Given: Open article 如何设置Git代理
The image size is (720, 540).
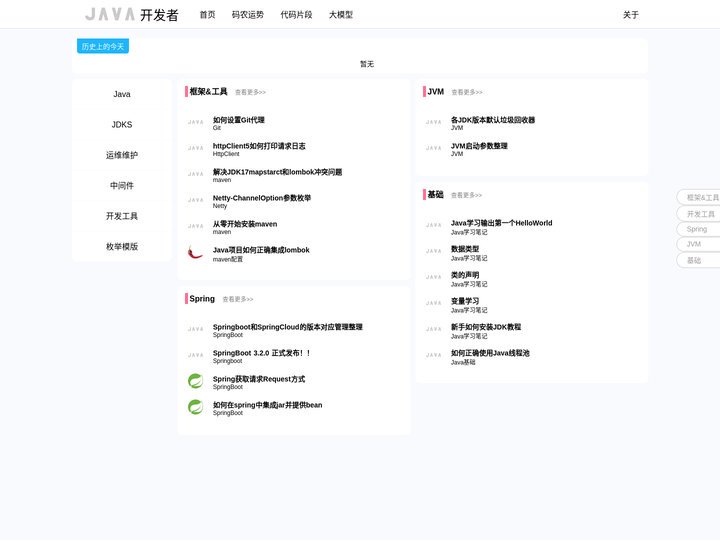Looking at the screenshot, I should tap(238, 120).
